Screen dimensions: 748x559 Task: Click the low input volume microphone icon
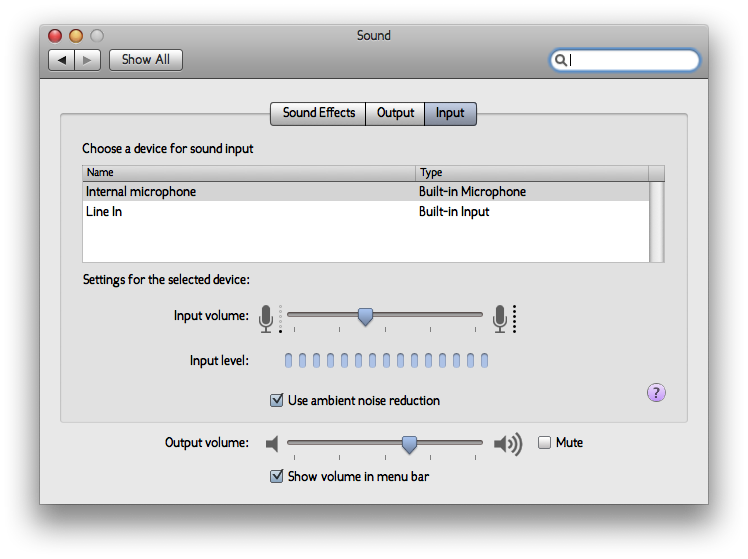(x=266, y=319)
